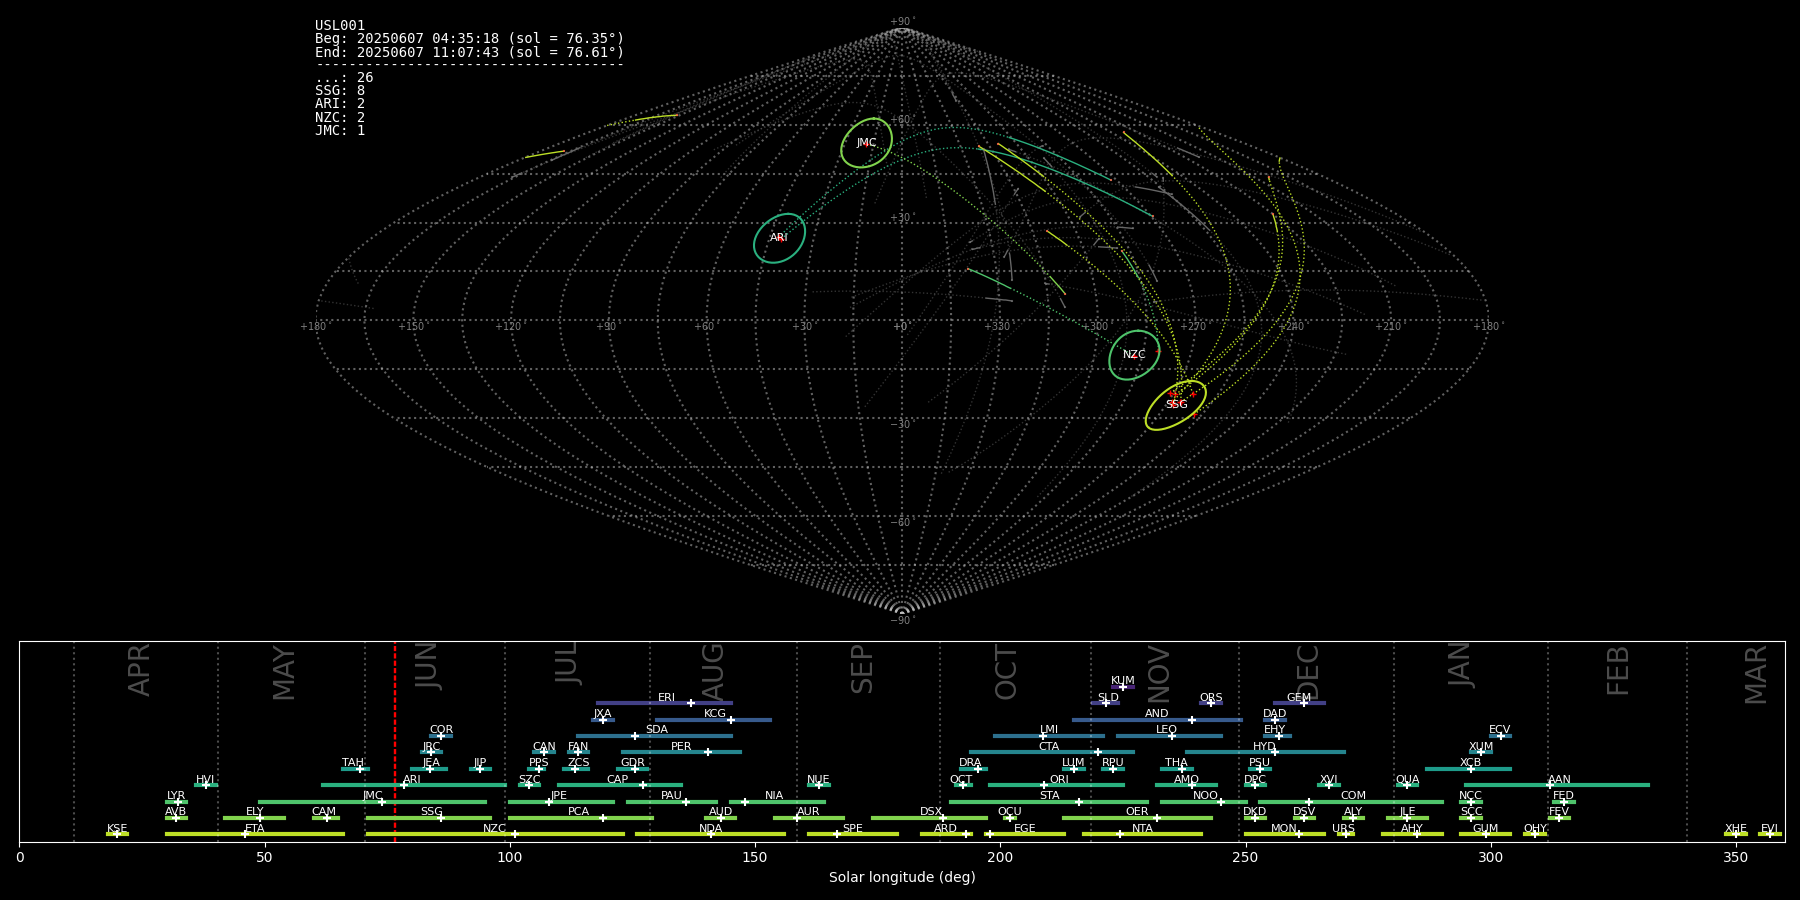This screenshot has width=1800, height=900.
Task: Click the JUL month label
Action: click(568, 663)
